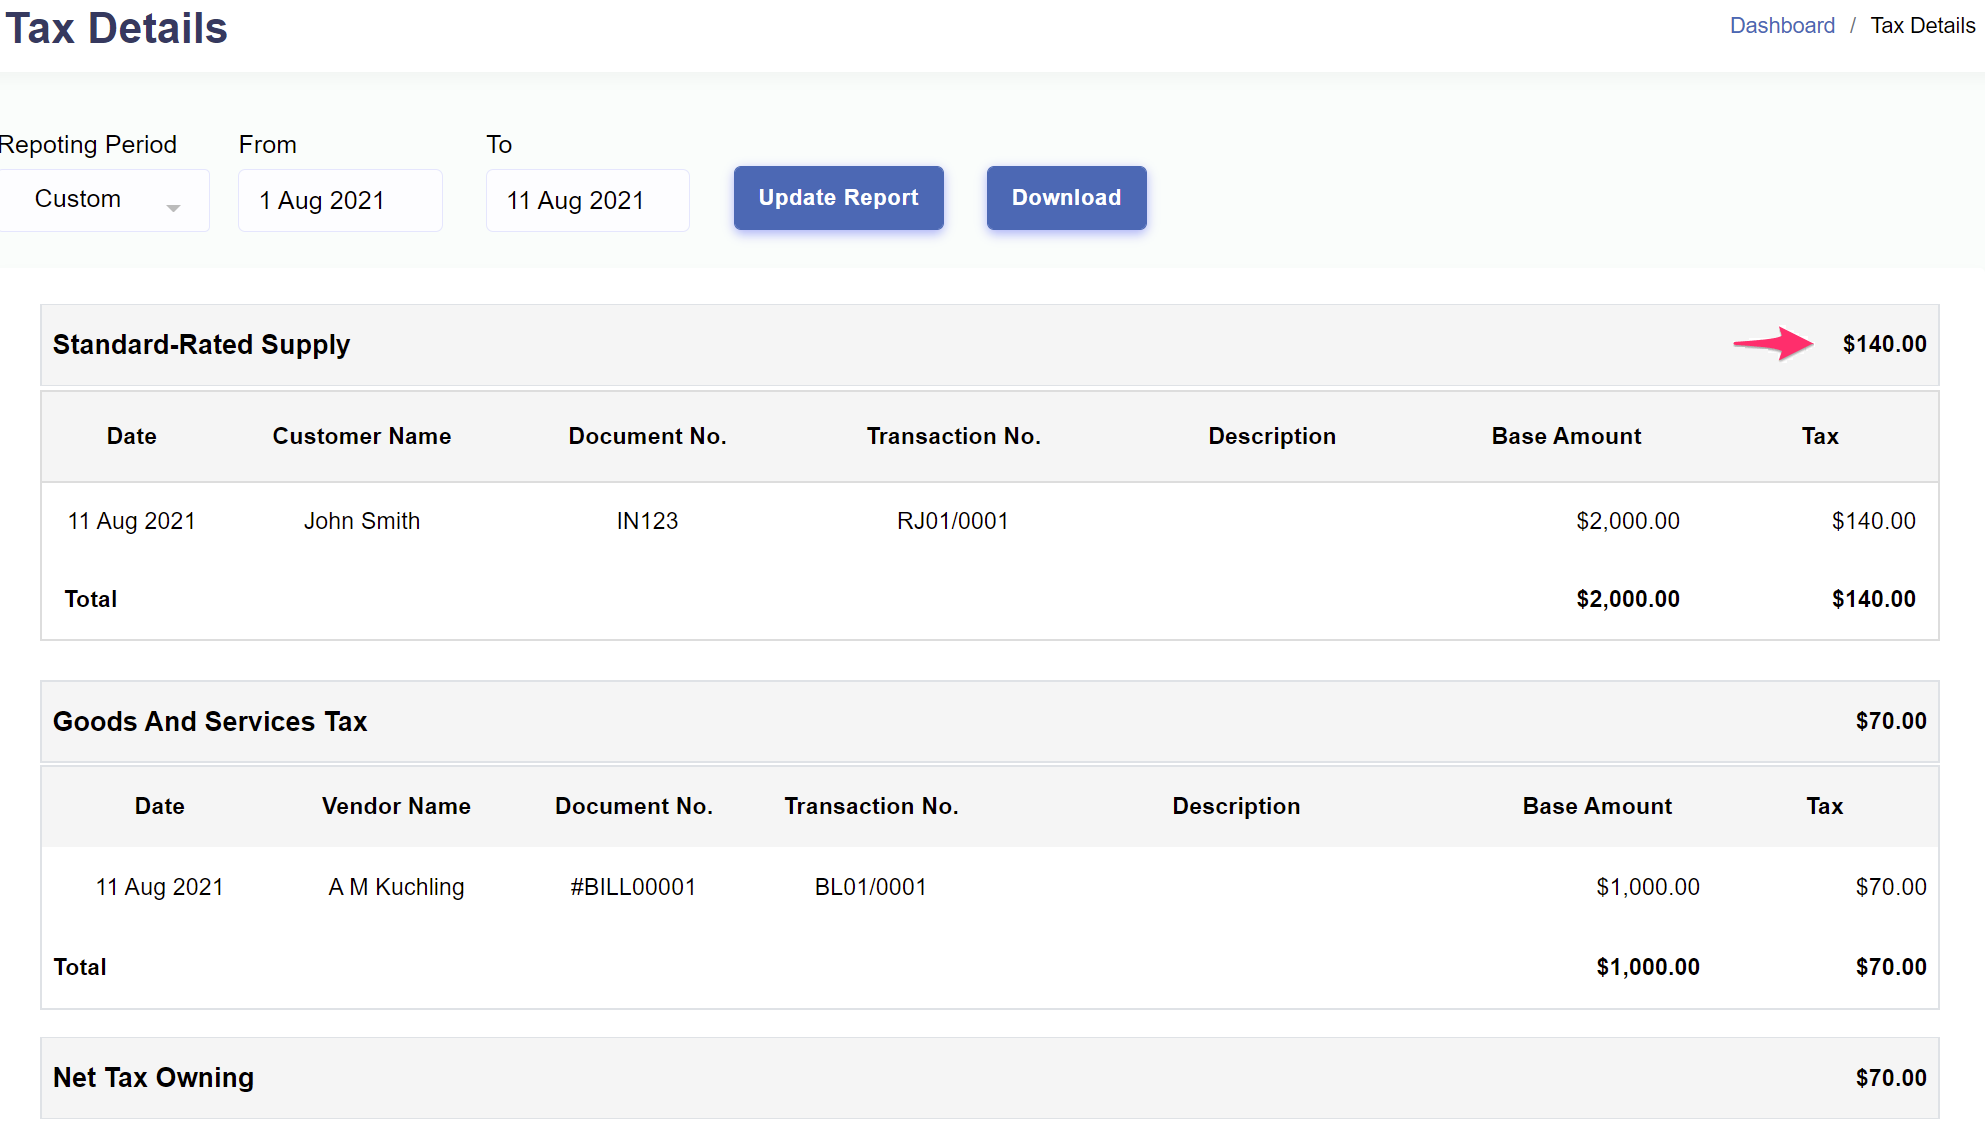The width and height of the screenshot is (1985, 1131).
Task: Click the Customer Name column header
Action: click(x=362, y=436)
